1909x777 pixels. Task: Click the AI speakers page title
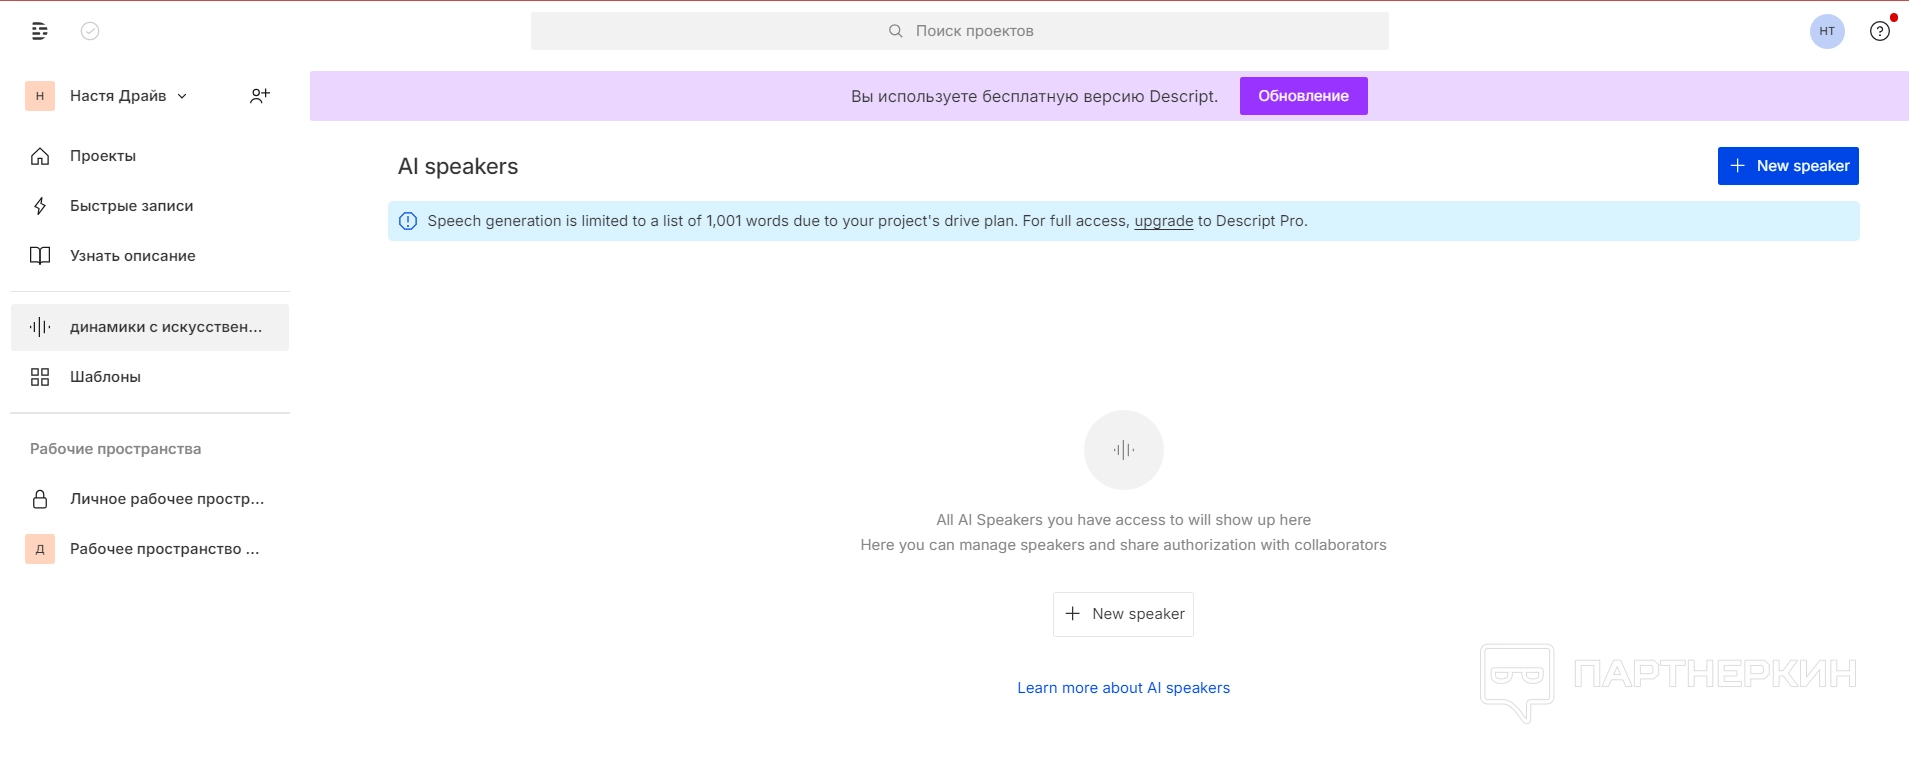(458, 166)
